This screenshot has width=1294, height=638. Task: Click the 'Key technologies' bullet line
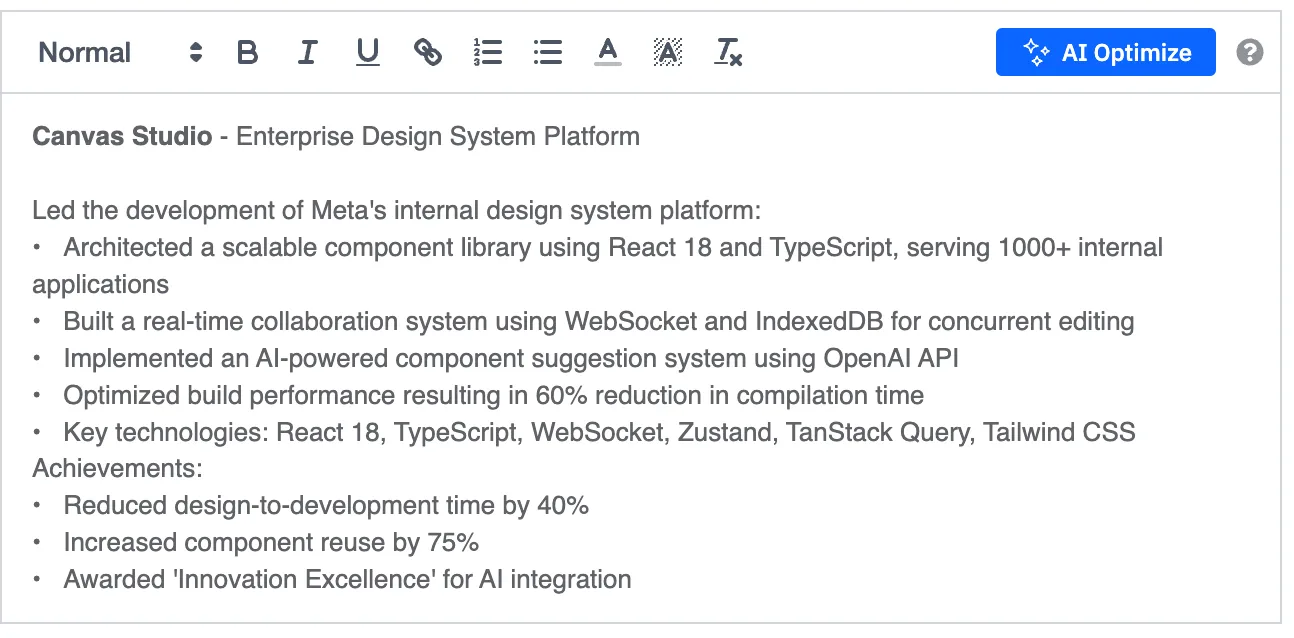point(599,432)
